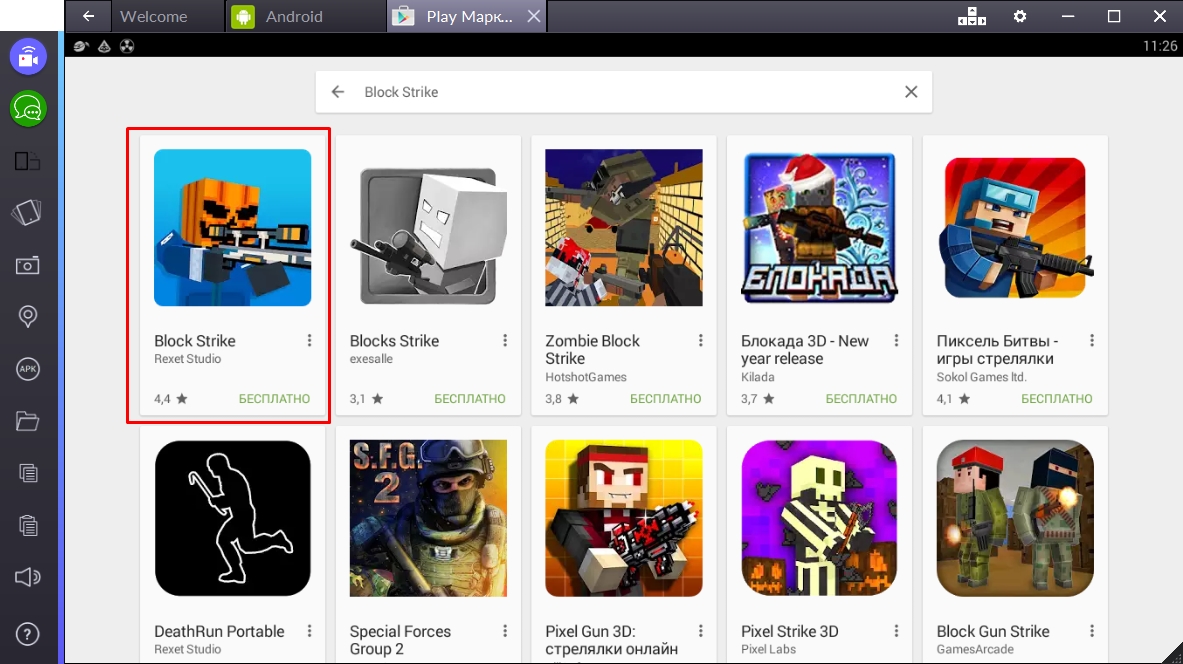Open the help question mark icon
Screen dimensions: 1183x664
(x=28, y=634)
